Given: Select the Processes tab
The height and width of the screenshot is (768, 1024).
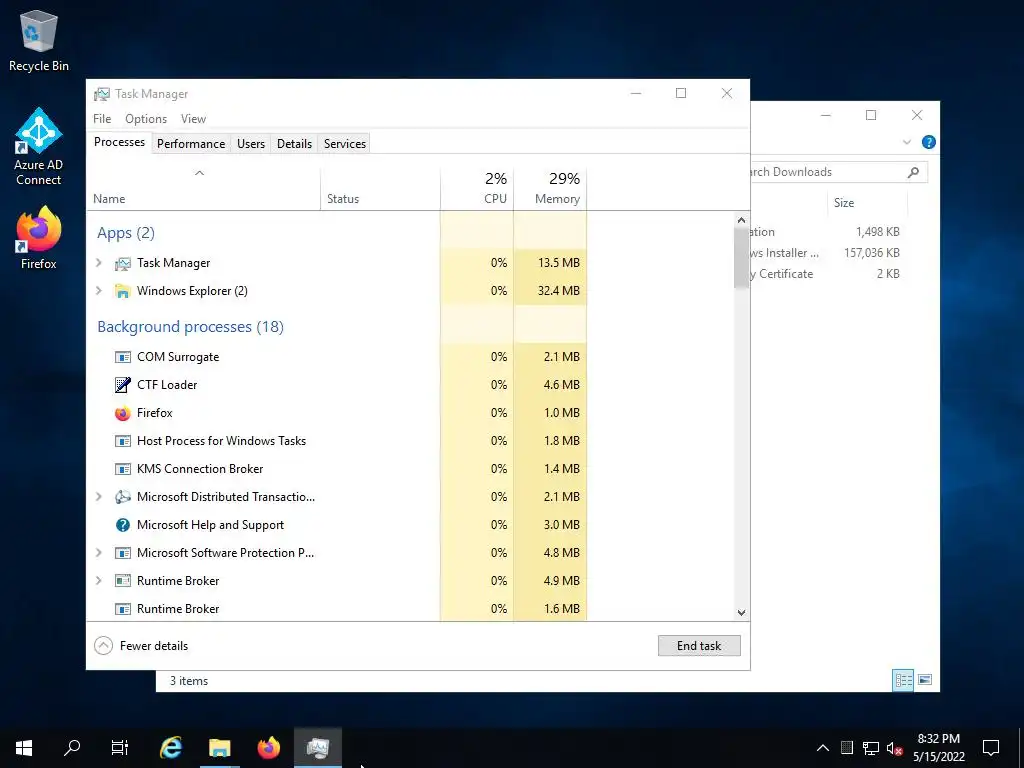Looking at the screenshot, I should 120,142.
